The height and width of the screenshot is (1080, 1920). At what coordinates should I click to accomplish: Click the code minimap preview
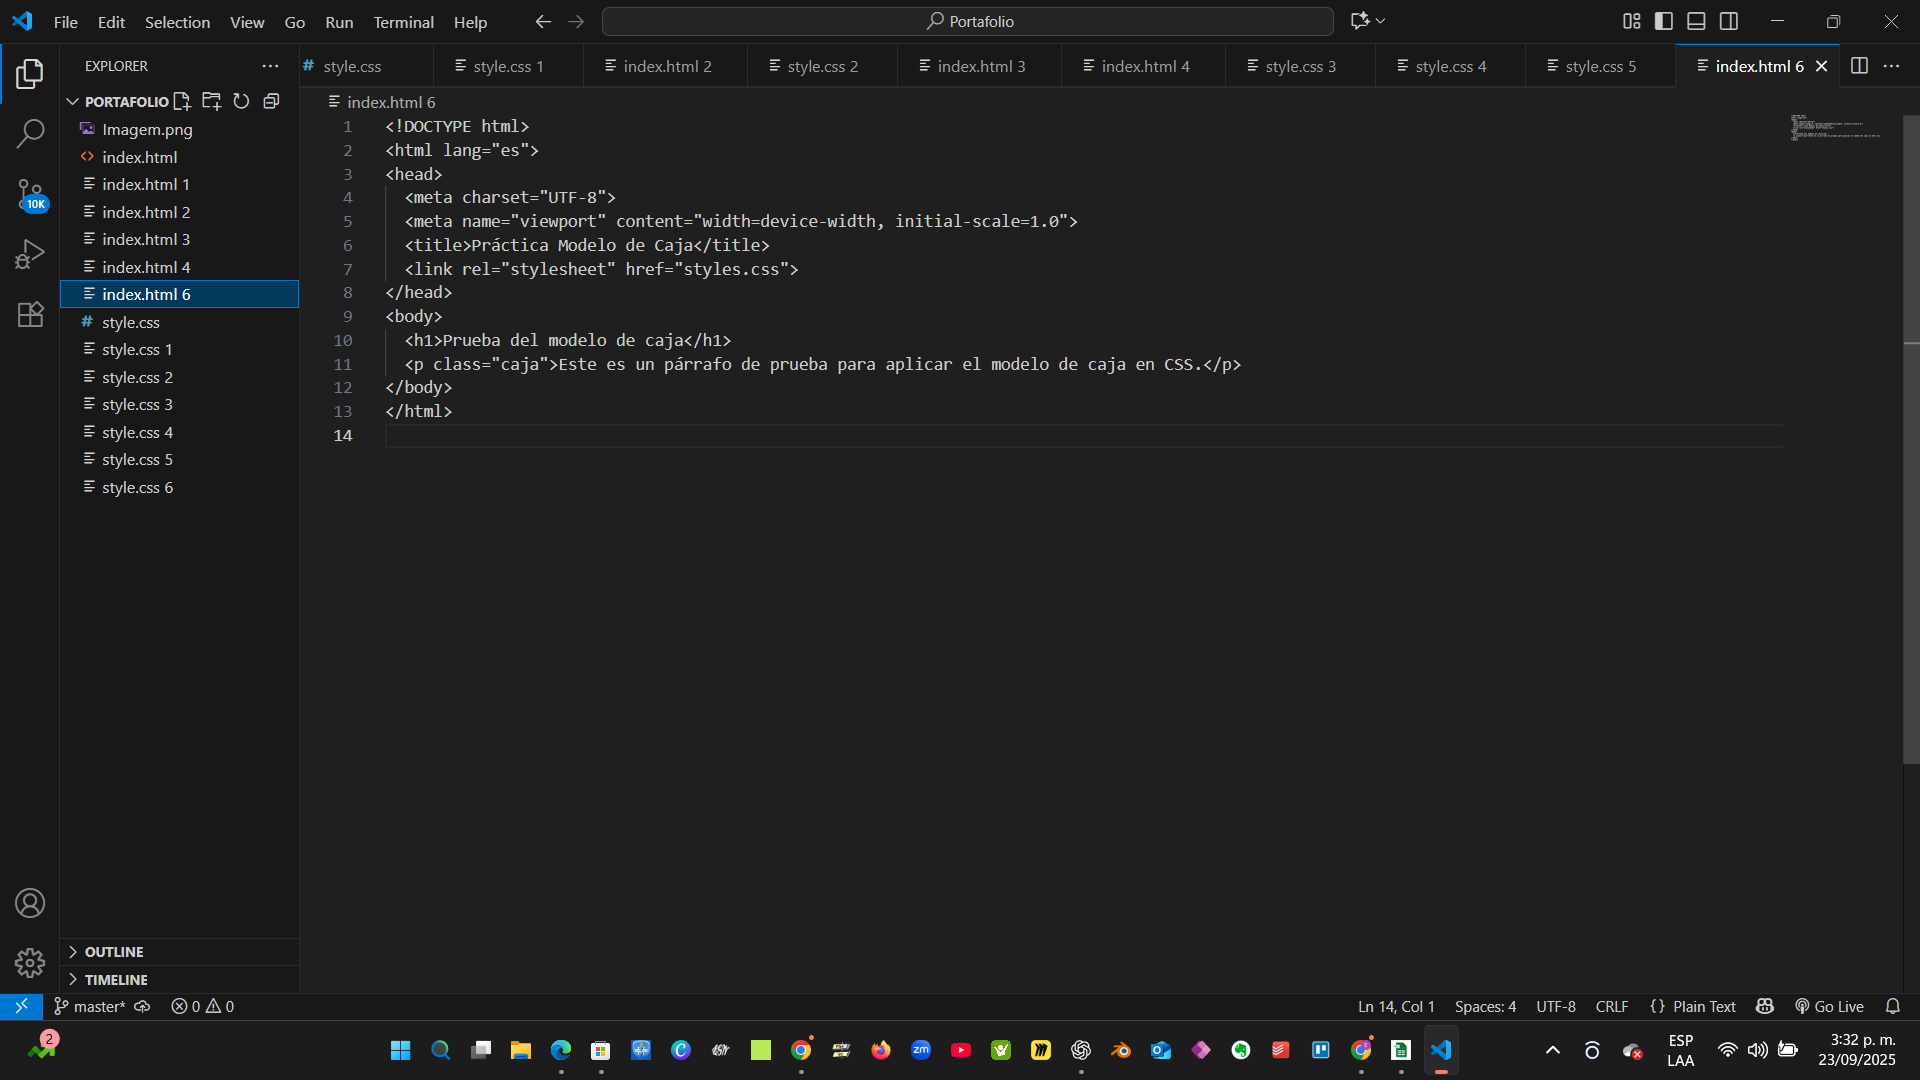[x=1836, y=127]
